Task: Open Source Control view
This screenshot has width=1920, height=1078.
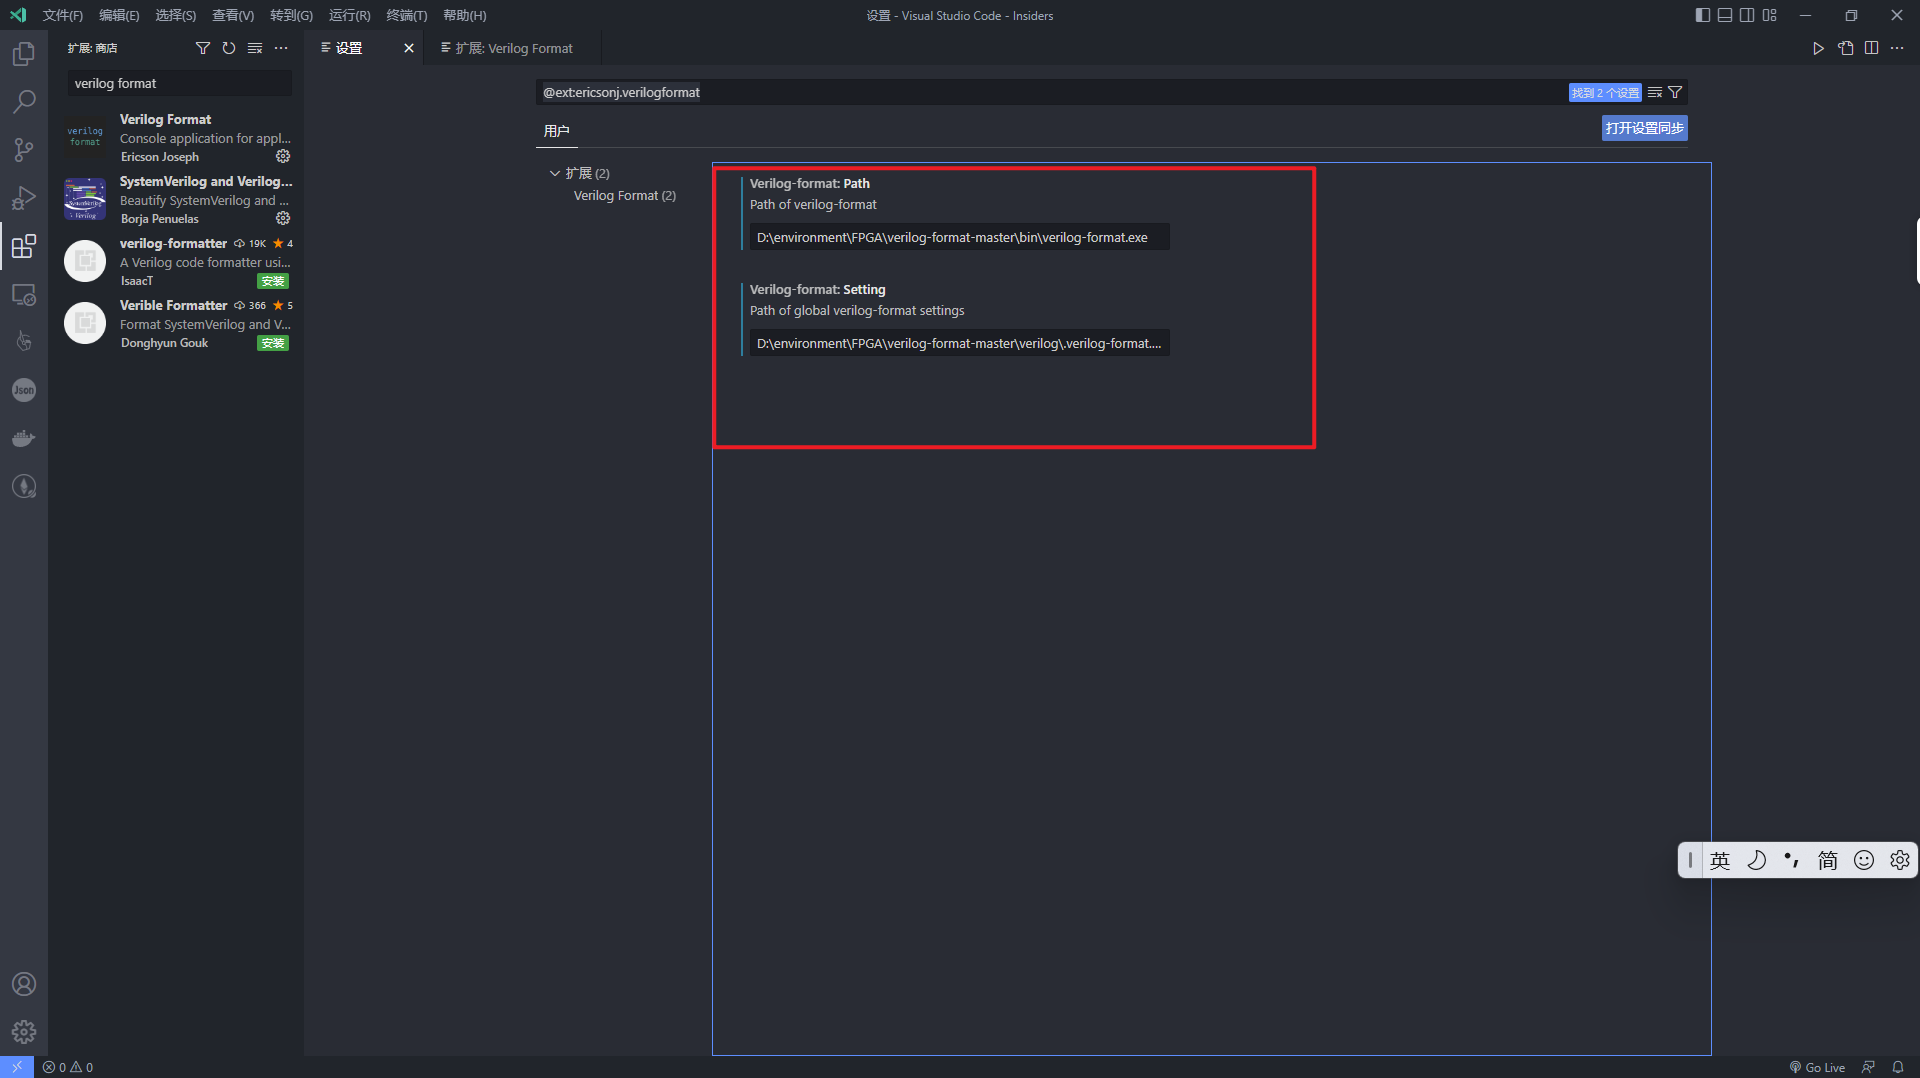Action: click(x=24, y=149)
